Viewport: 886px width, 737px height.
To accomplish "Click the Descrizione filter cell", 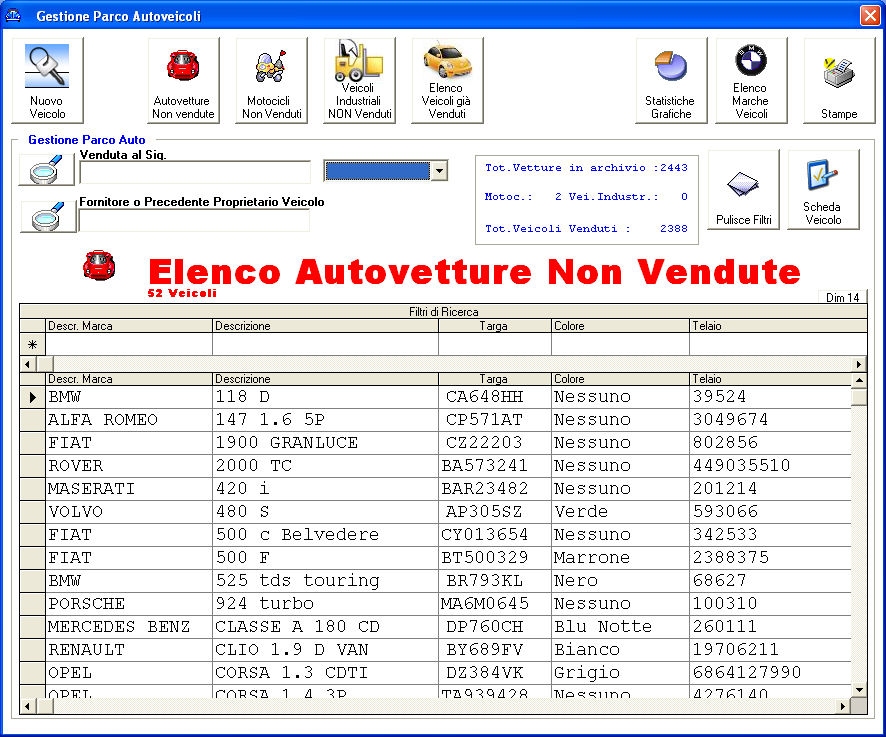I will pyautogui.click(x=325, y=344).
